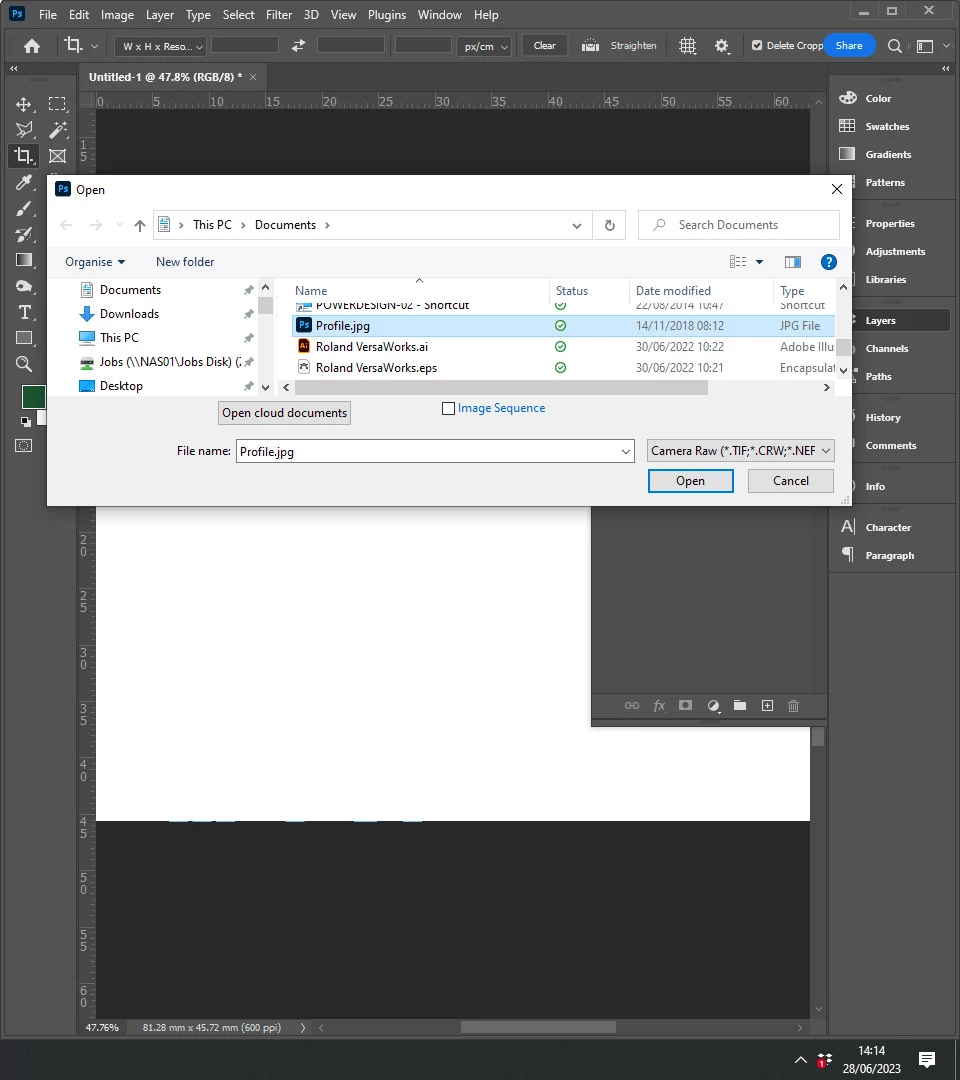Switch to Untitled-1 document tab
The image size is (960, 1080).
click(x=165, y=77)
